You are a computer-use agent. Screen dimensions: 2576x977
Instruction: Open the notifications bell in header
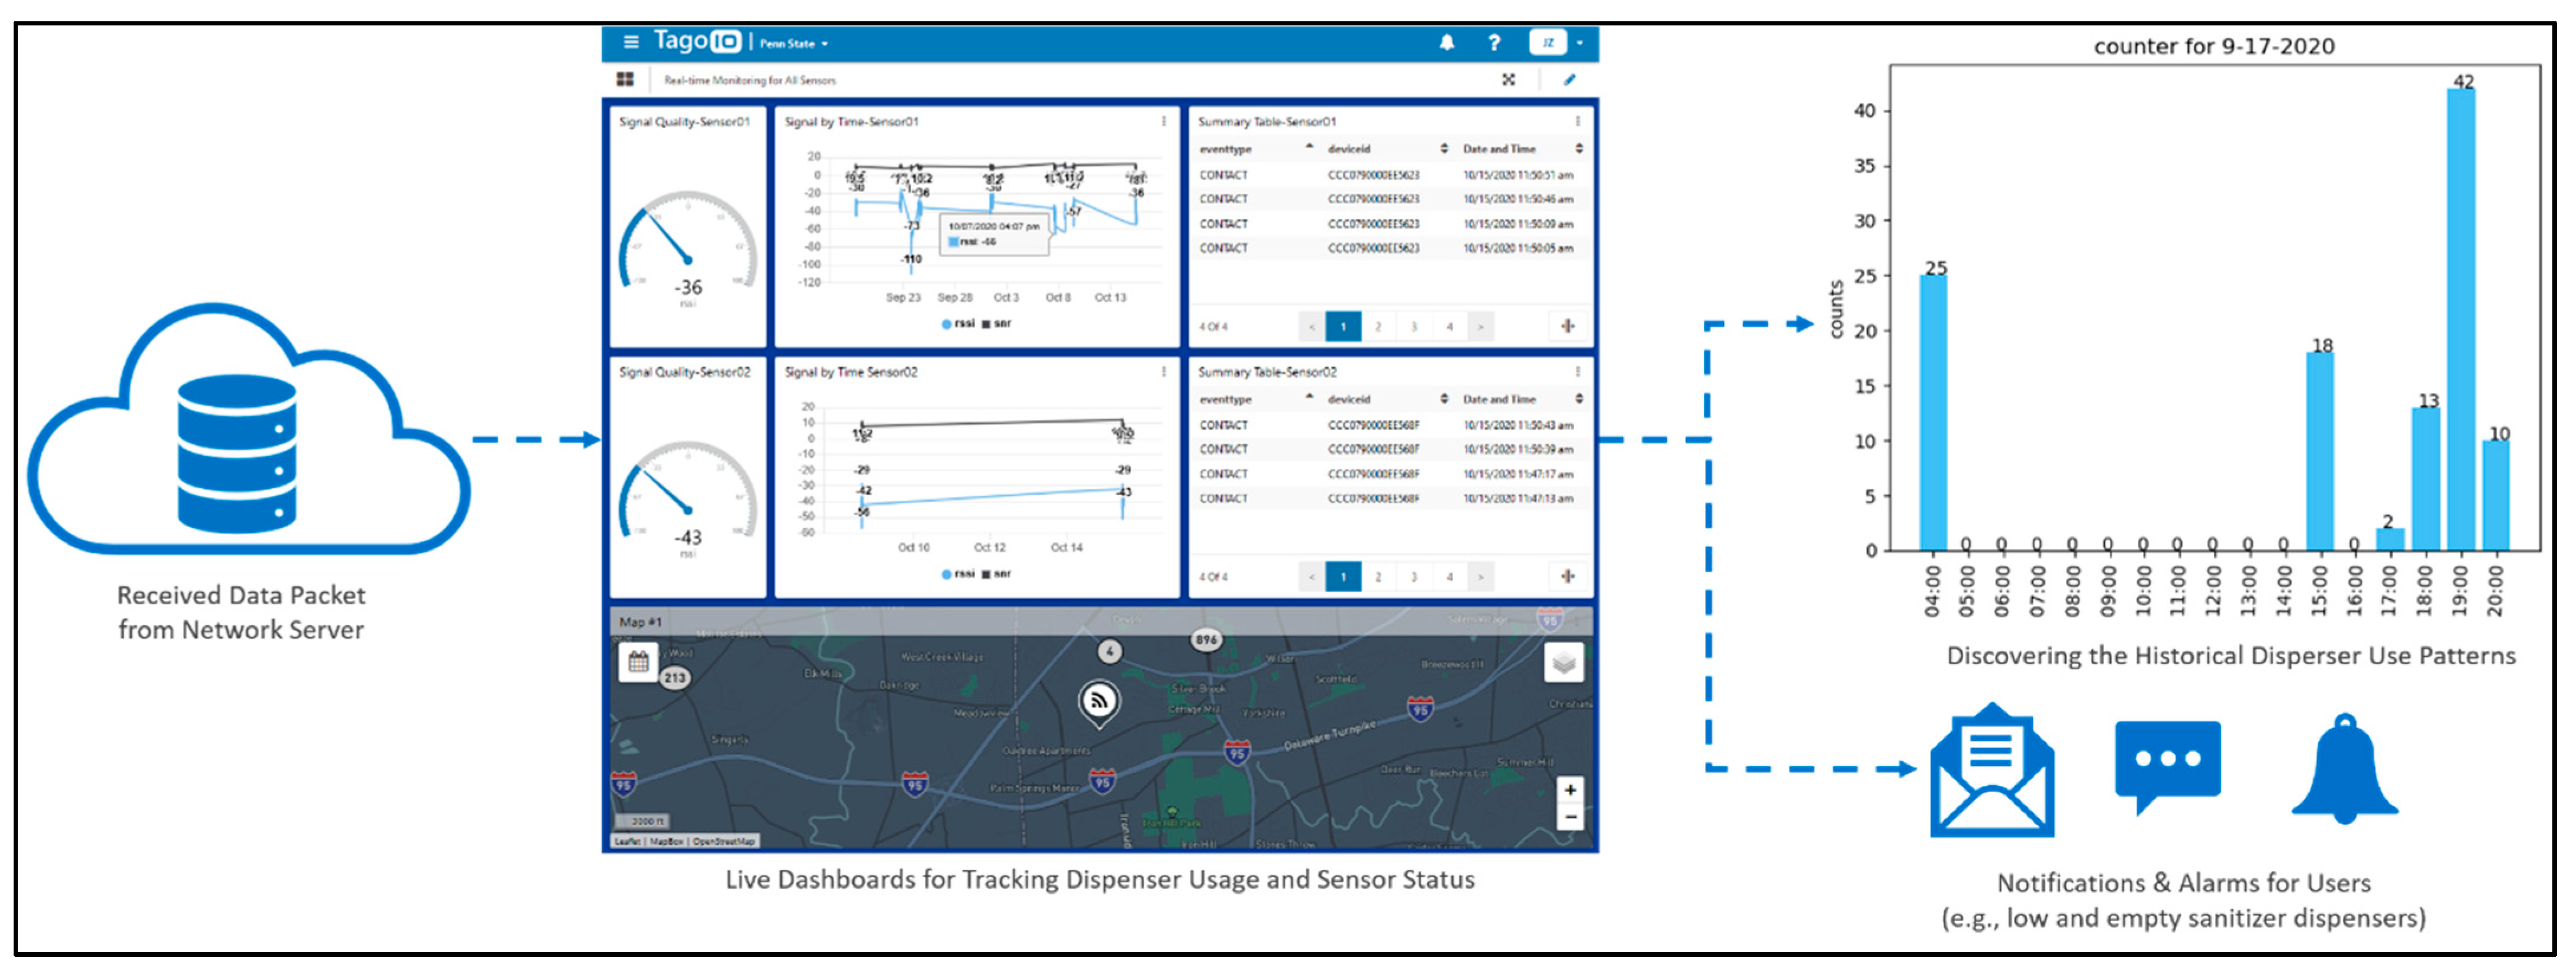1446,42
